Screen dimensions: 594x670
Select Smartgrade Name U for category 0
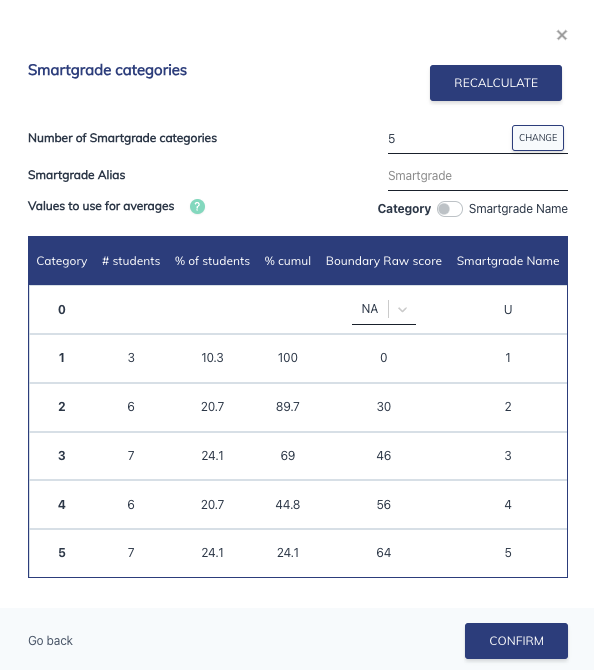tap(508, 309)
